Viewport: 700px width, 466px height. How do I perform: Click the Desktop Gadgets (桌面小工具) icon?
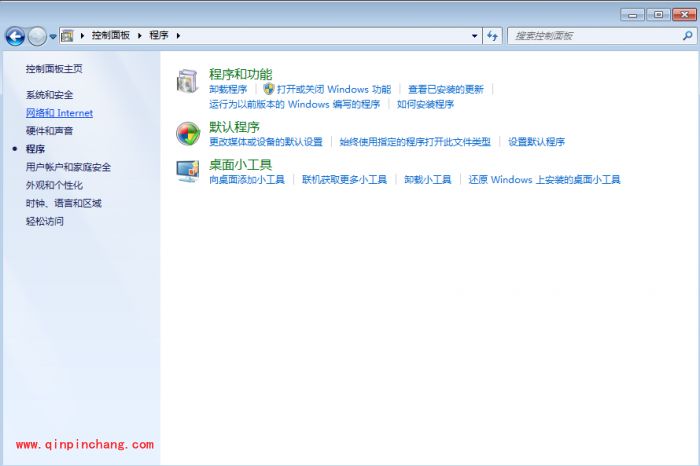(x=188, y=171)
